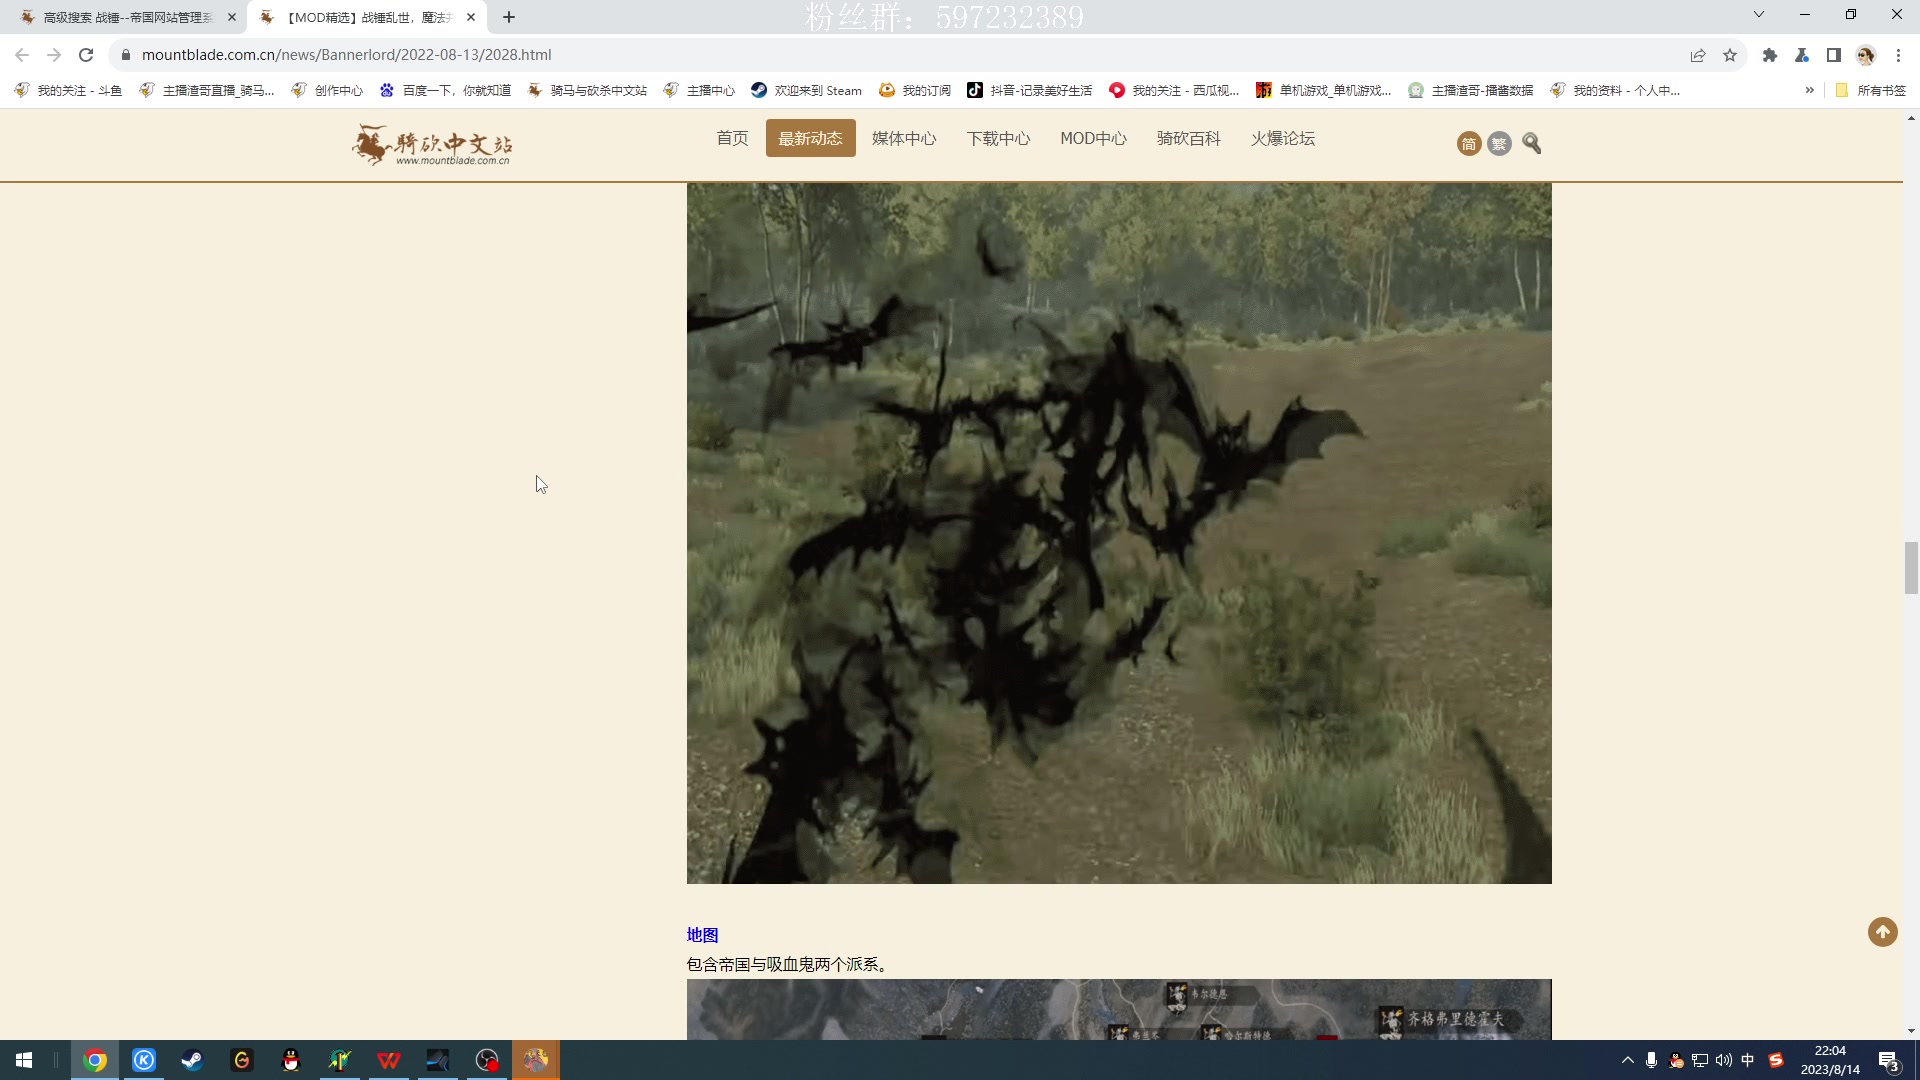Open 我的关注 - 西瓜视频 bookmark
The width and height of the screenshot is (1920, 1080).
tap(1174, 90)
